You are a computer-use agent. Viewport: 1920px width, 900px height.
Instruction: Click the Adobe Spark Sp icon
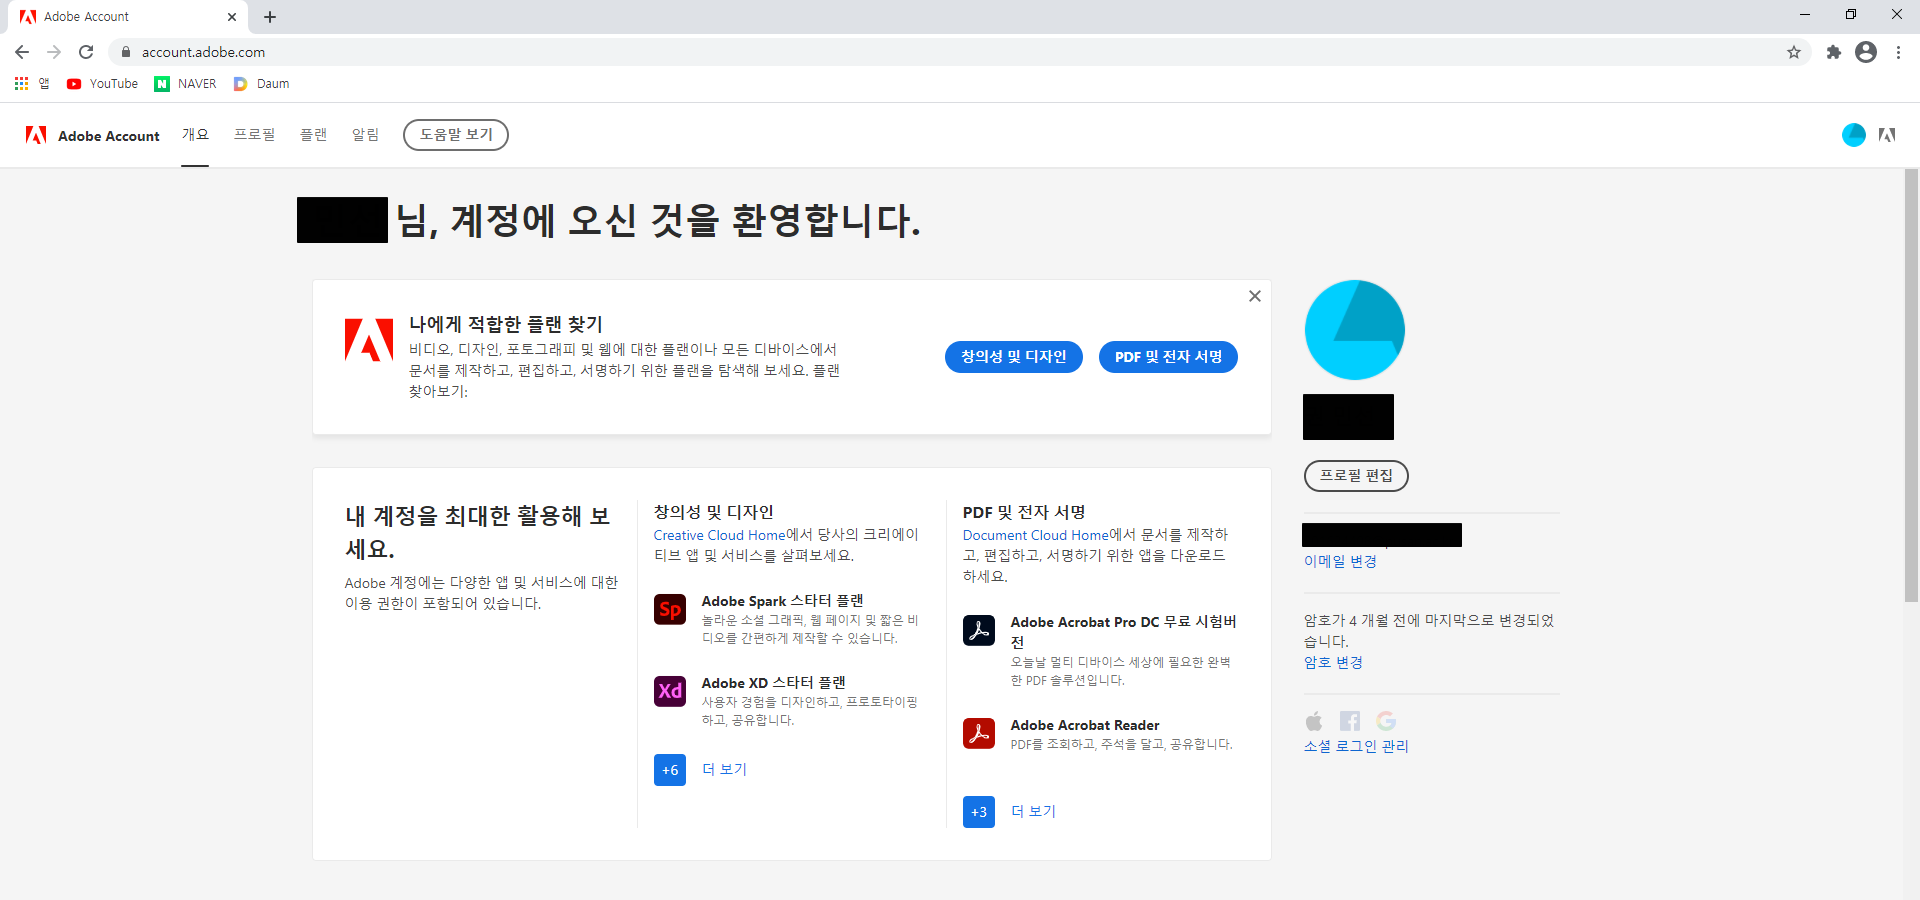[x=670, y=609]
